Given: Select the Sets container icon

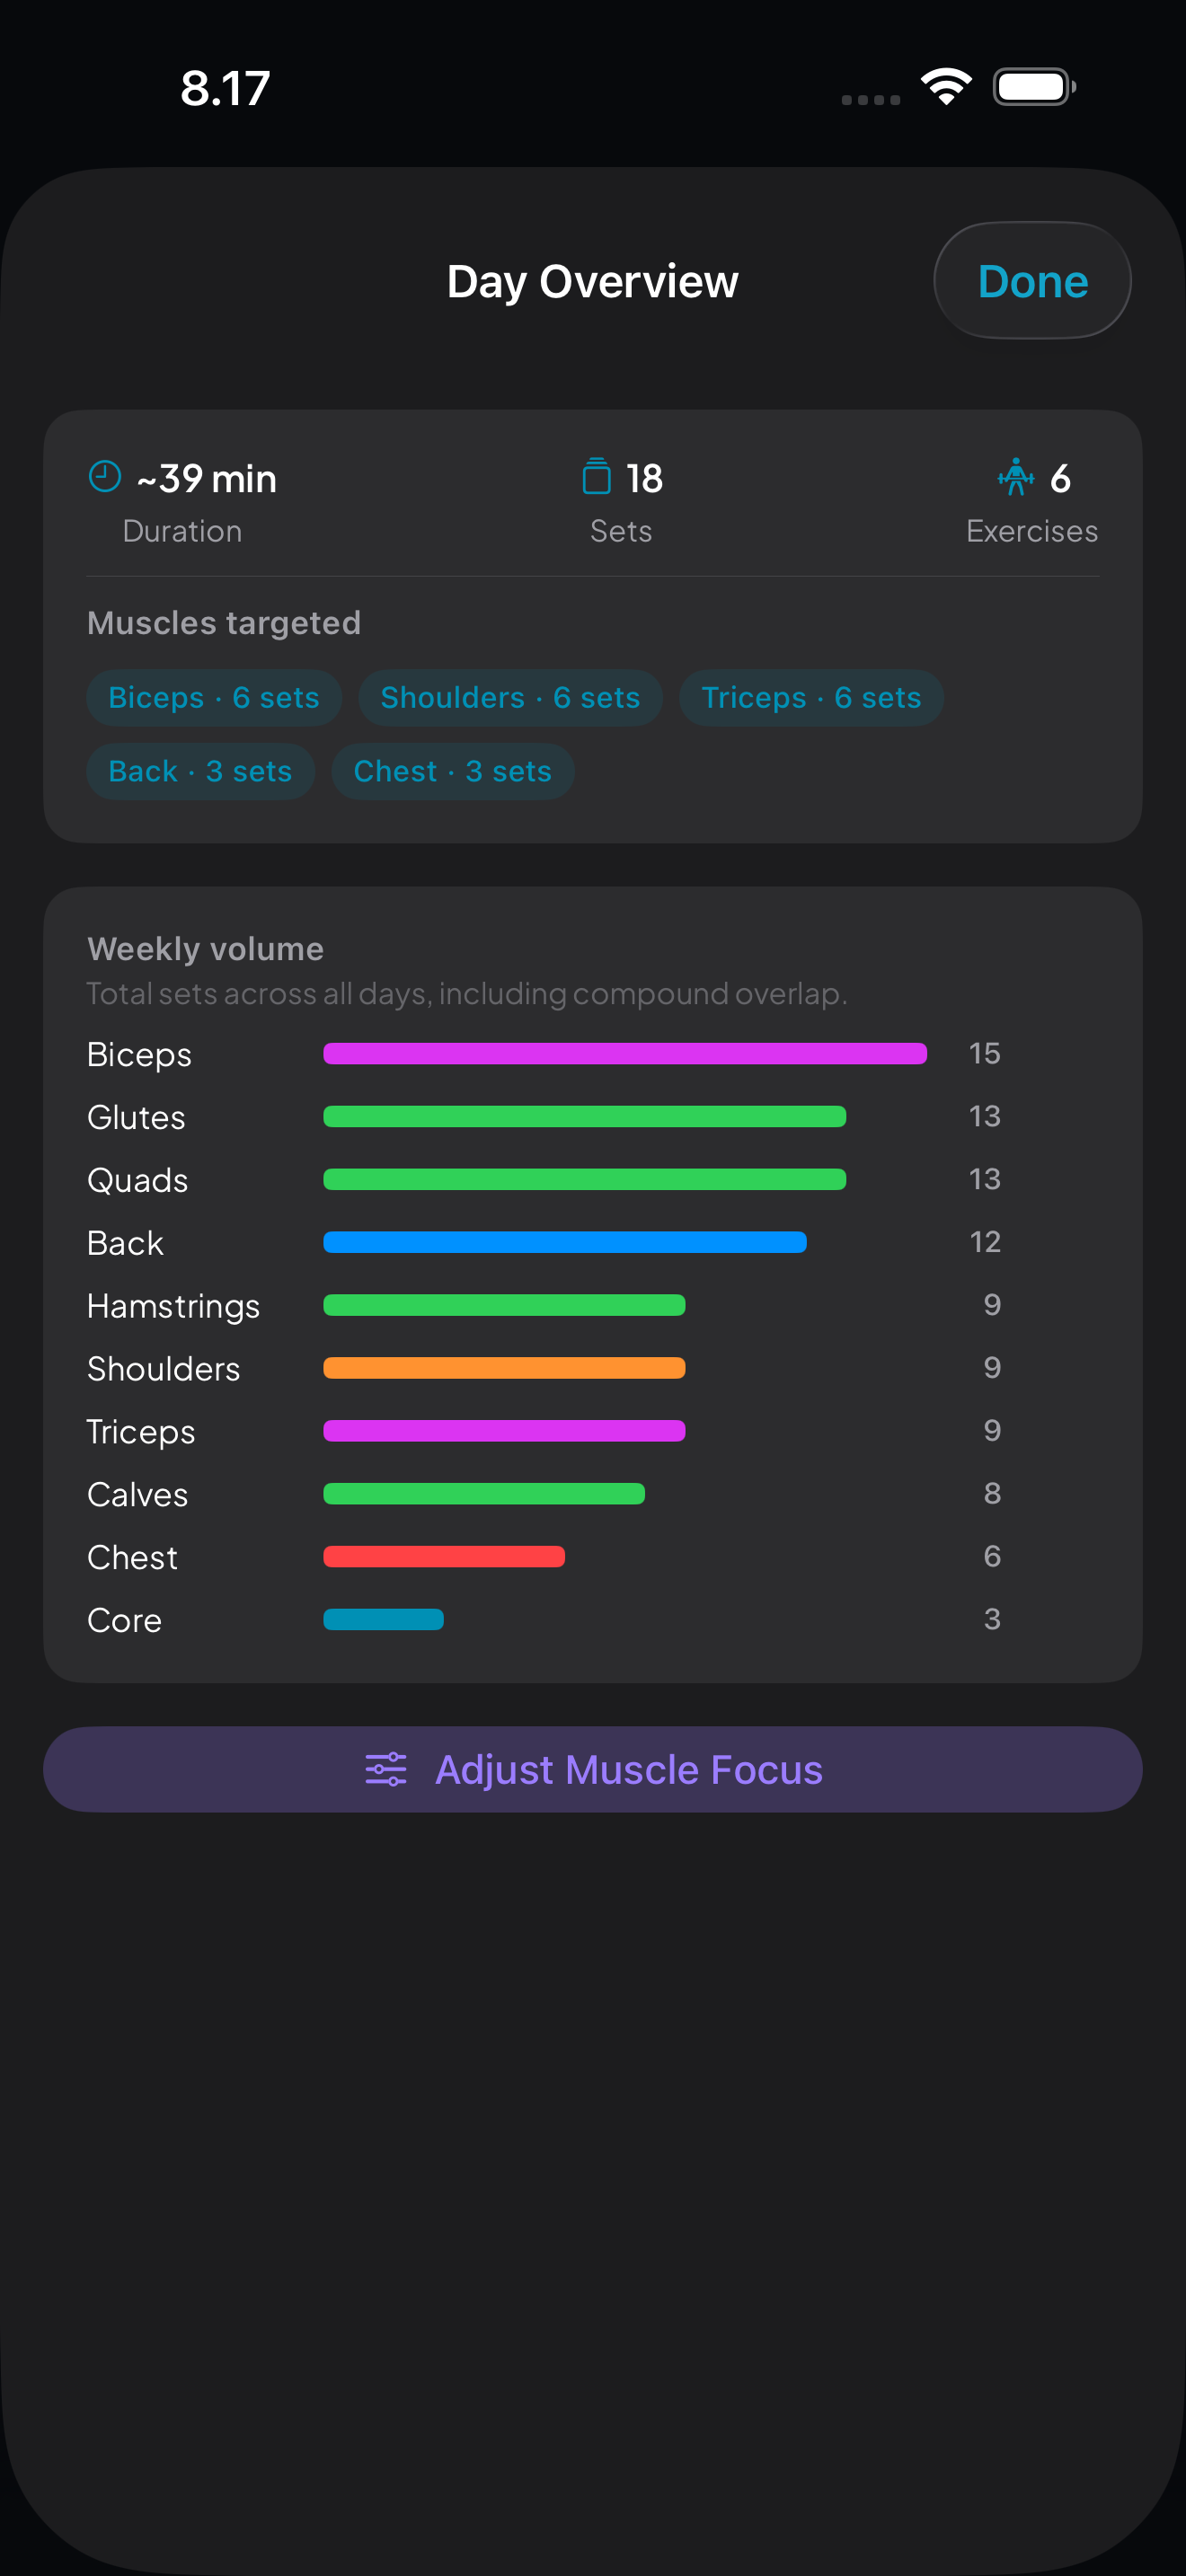Looking at the screenshot, I should (x=596, y=477).
